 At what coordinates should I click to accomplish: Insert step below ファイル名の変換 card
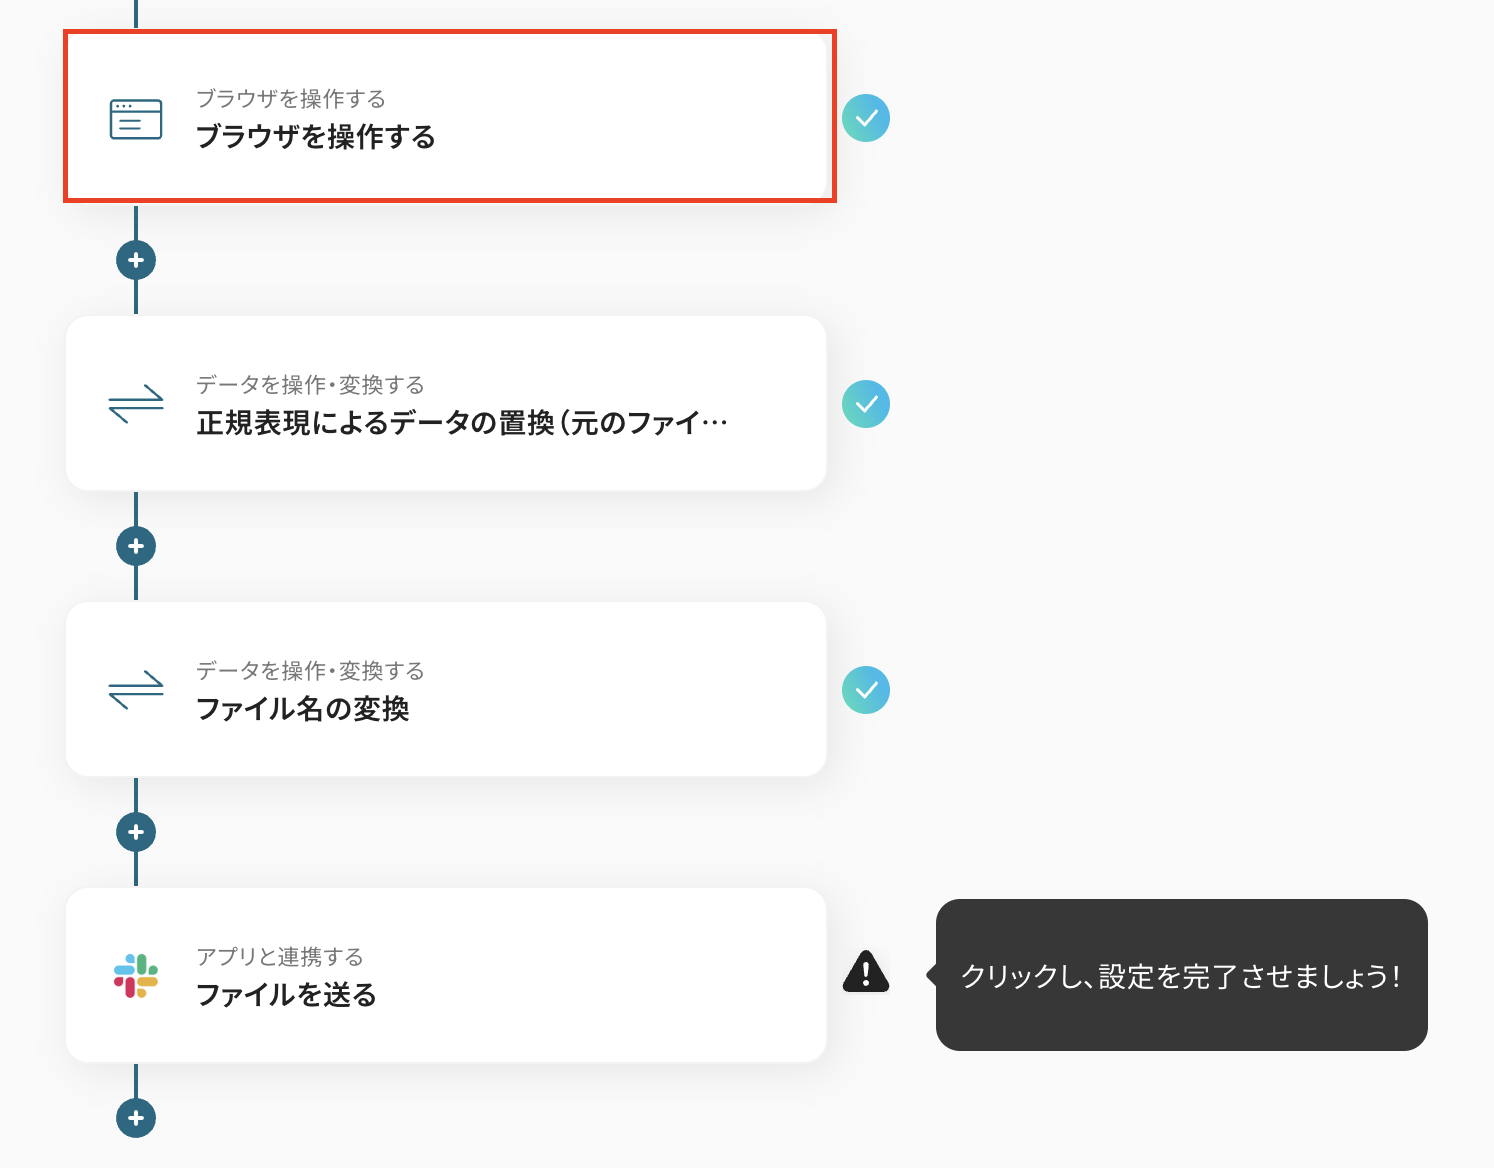coord(136,832)
